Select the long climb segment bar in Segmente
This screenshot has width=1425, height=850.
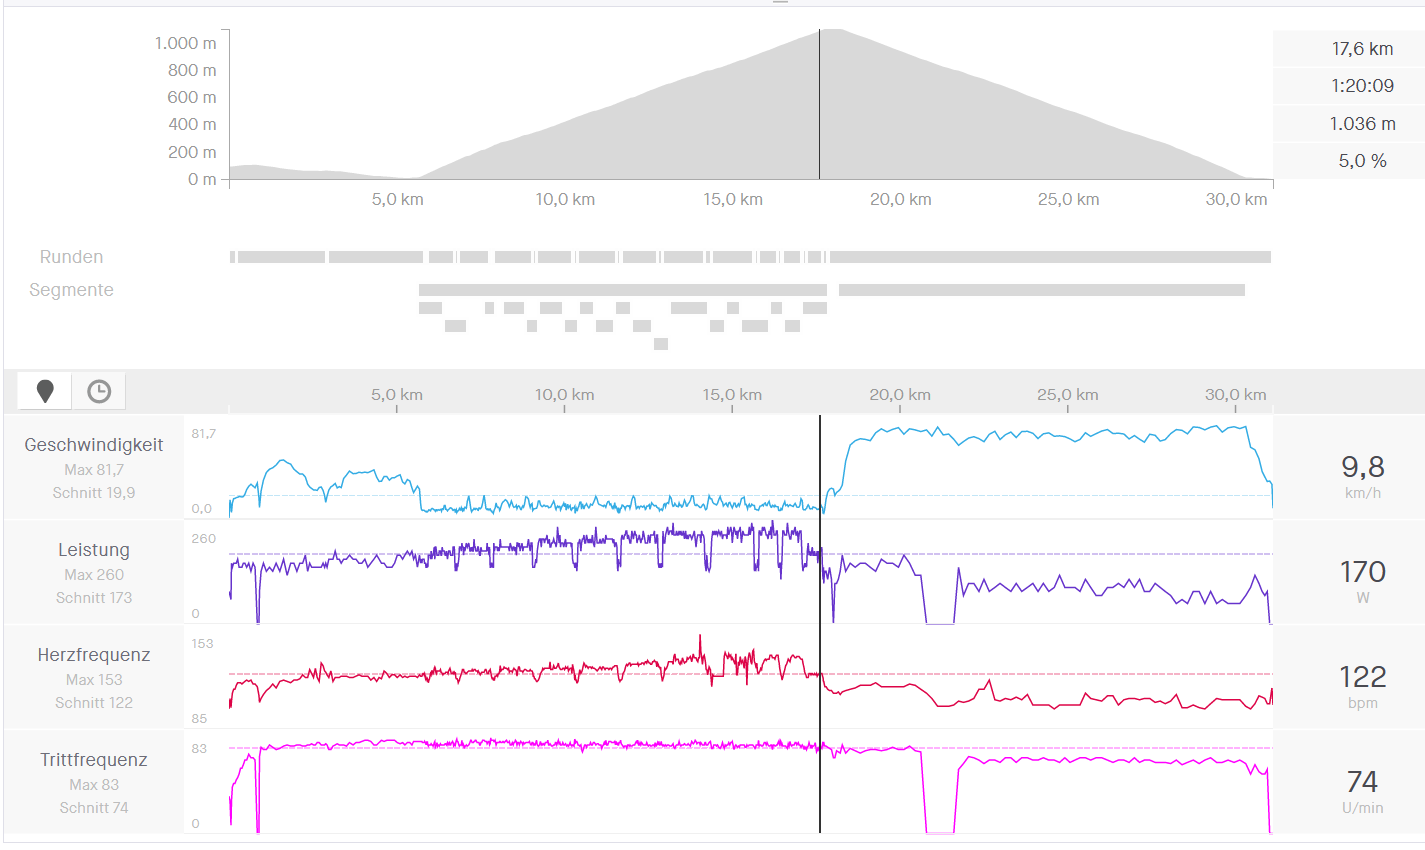622,290
